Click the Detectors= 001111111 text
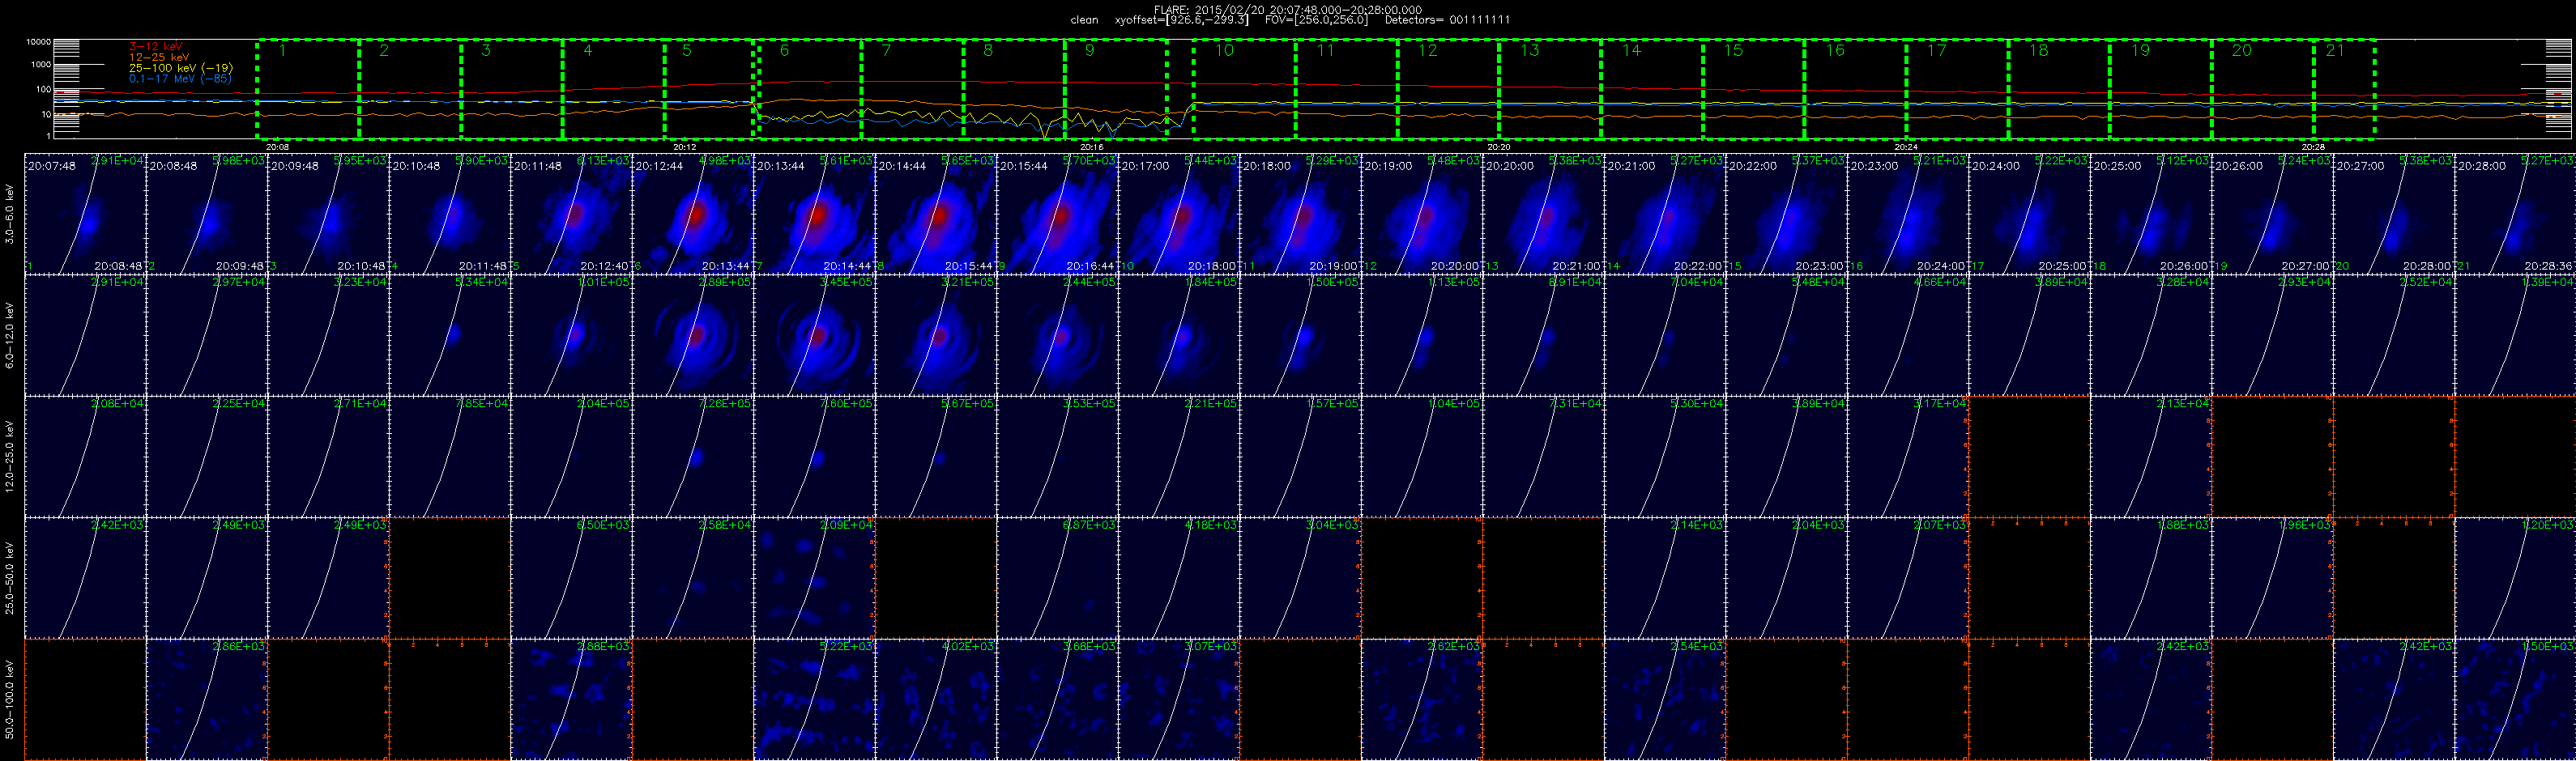2576x761 pixels. pos(1447,20)
